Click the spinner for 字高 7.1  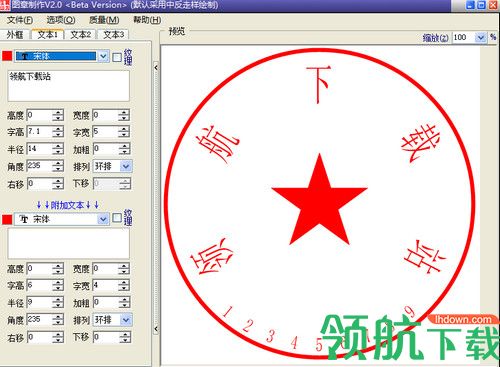point(58,132)
